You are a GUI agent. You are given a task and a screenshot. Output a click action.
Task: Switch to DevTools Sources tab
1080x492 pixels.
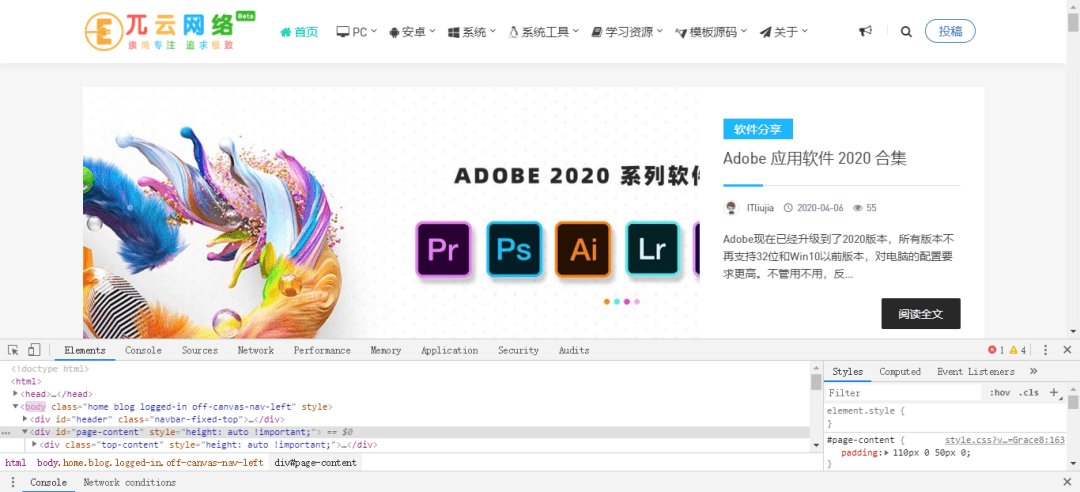[x=200, y=350]
